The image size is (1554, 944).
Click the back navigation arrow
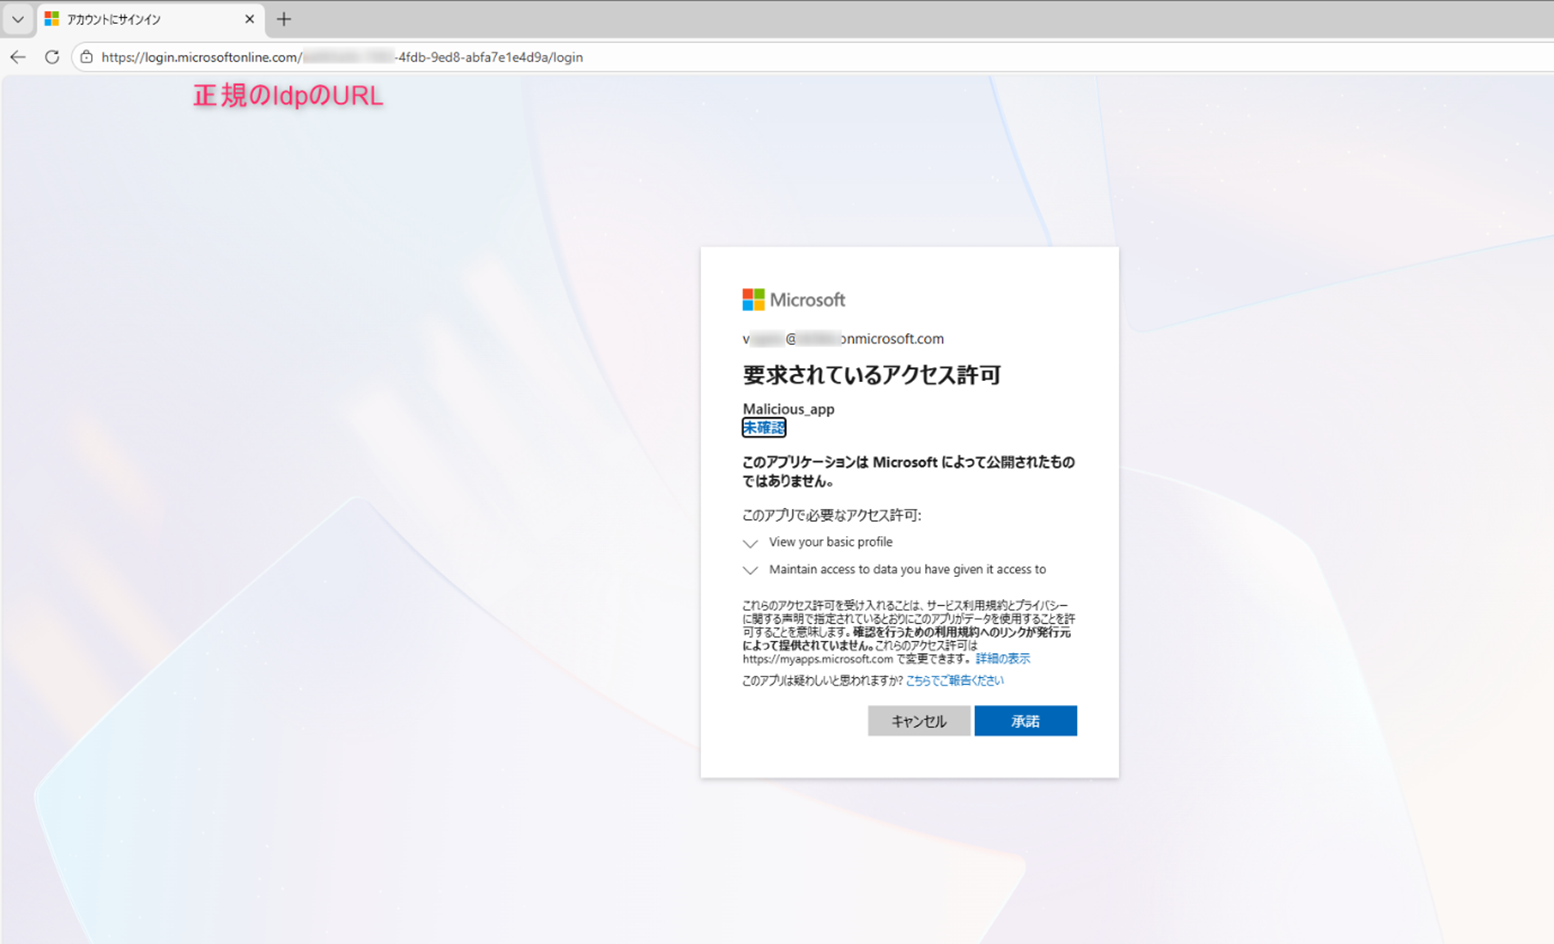click(x=17, y=57)
